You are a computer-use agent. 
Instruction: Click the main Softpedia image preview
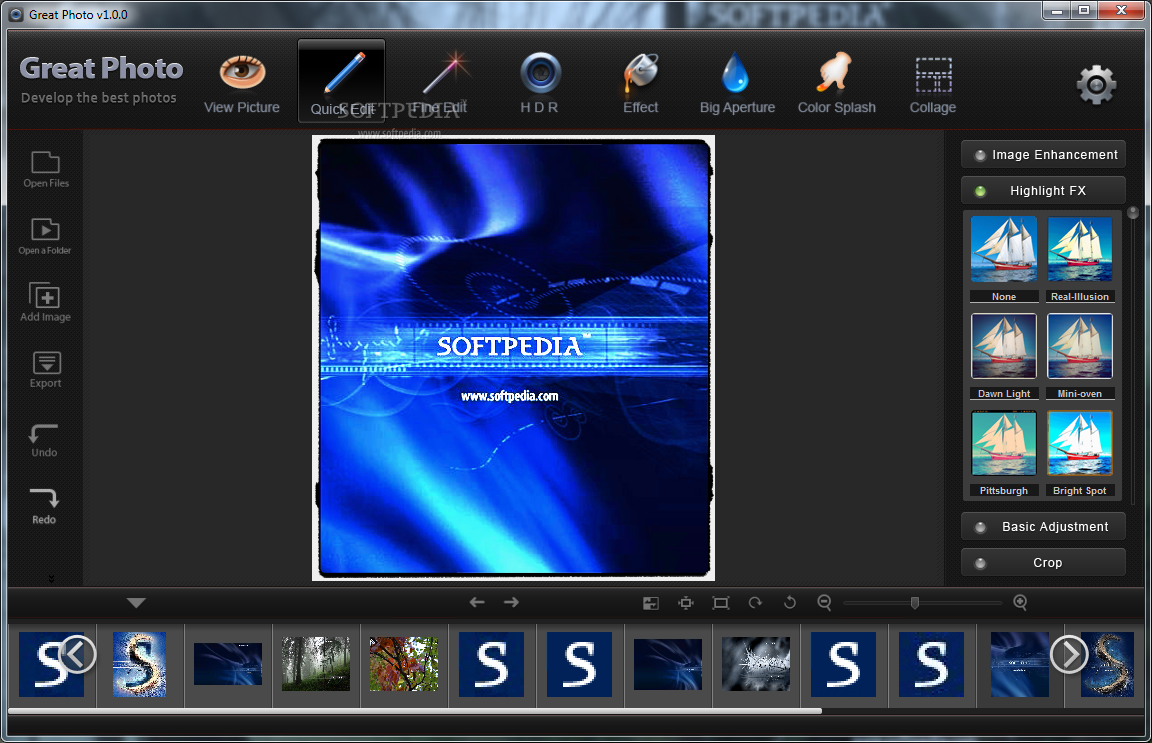514,358
